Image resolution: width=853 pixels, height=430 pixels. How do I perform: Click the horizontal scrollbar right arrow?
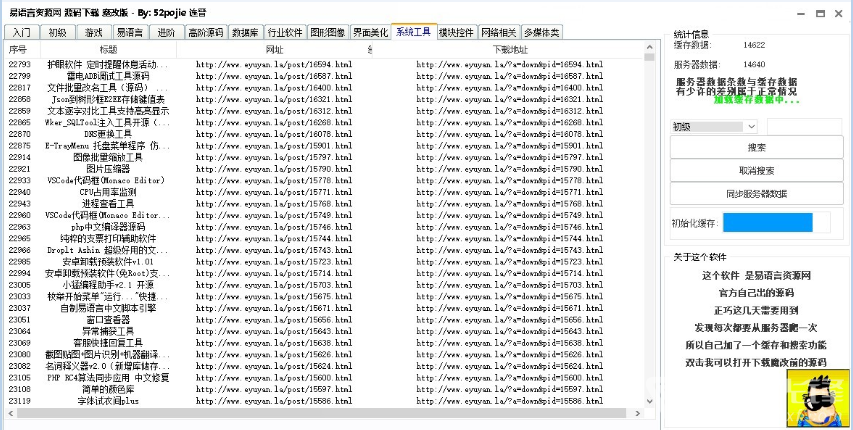(x=639, y=413)
